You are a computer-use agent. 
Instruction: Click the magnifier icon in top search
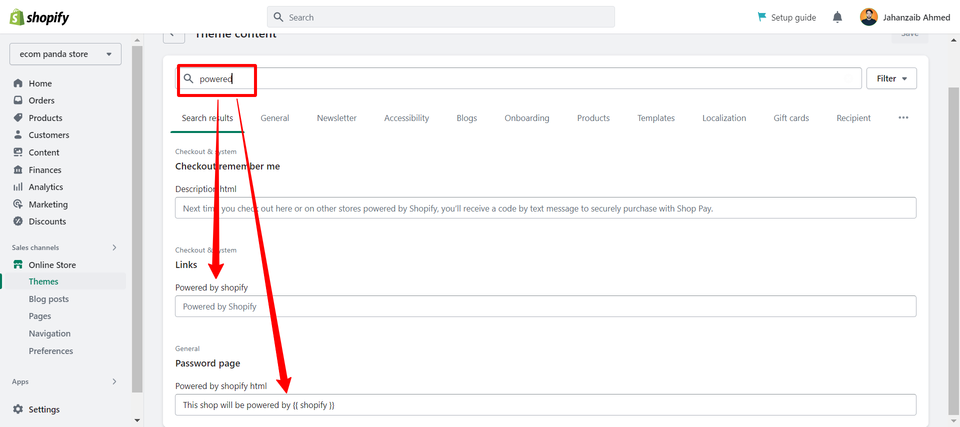[279, 17]
